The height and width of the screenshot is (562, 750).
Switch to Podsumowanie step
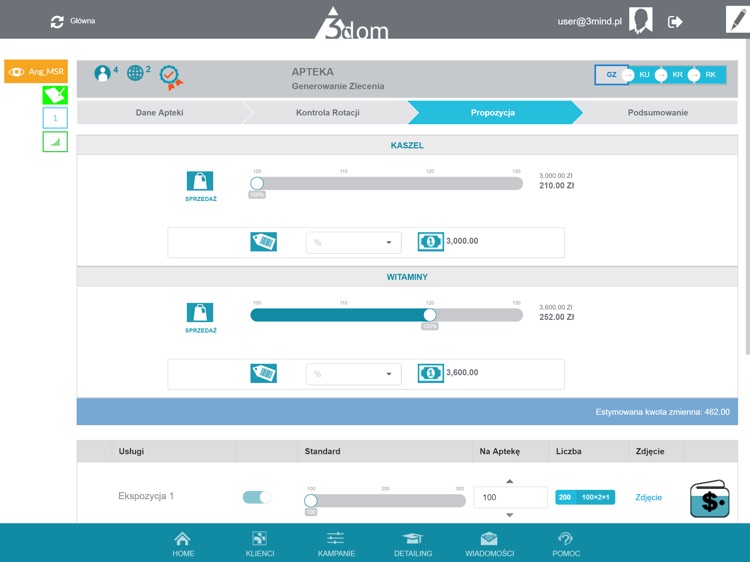[x=658, y=112]
